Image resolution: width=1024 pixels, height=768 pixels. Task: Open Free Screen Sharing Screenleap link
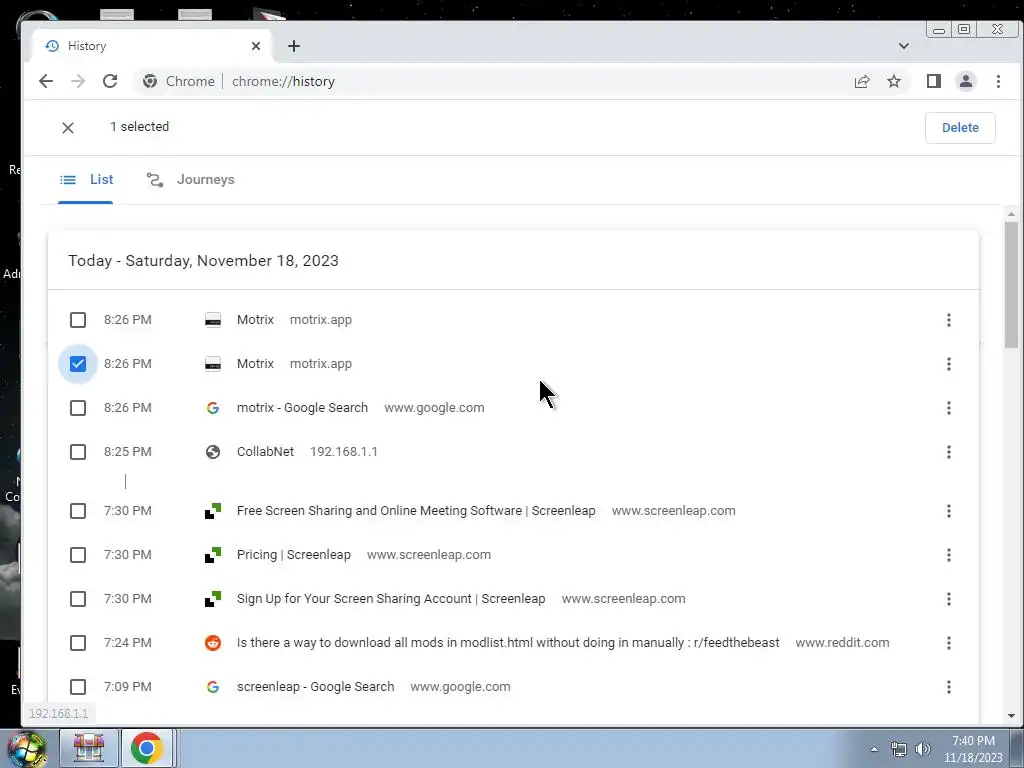pos(416,511)
